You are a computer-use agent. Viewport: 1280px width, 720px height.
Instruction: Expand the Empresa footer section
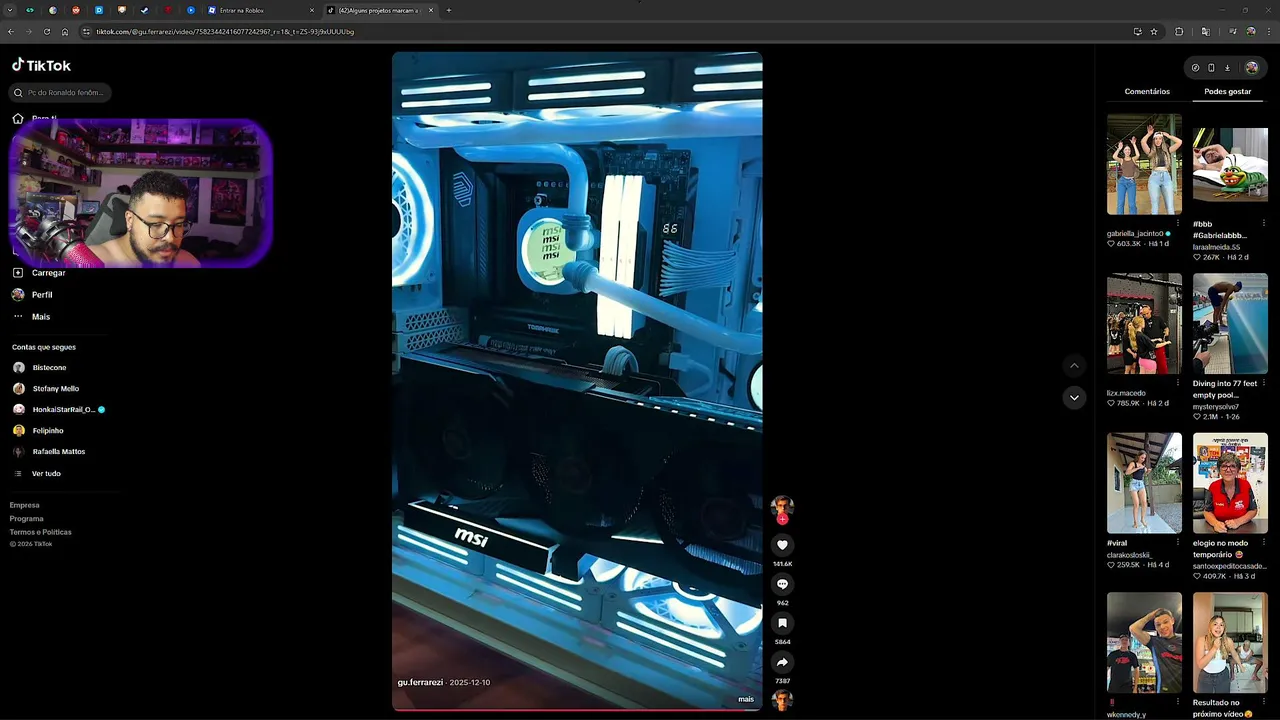tap(25, 505)
